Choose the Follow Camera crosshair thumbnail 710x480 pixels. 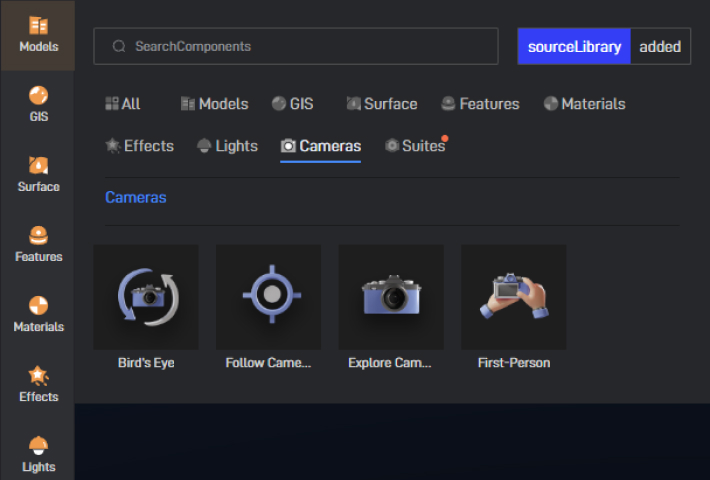point(269,297)
